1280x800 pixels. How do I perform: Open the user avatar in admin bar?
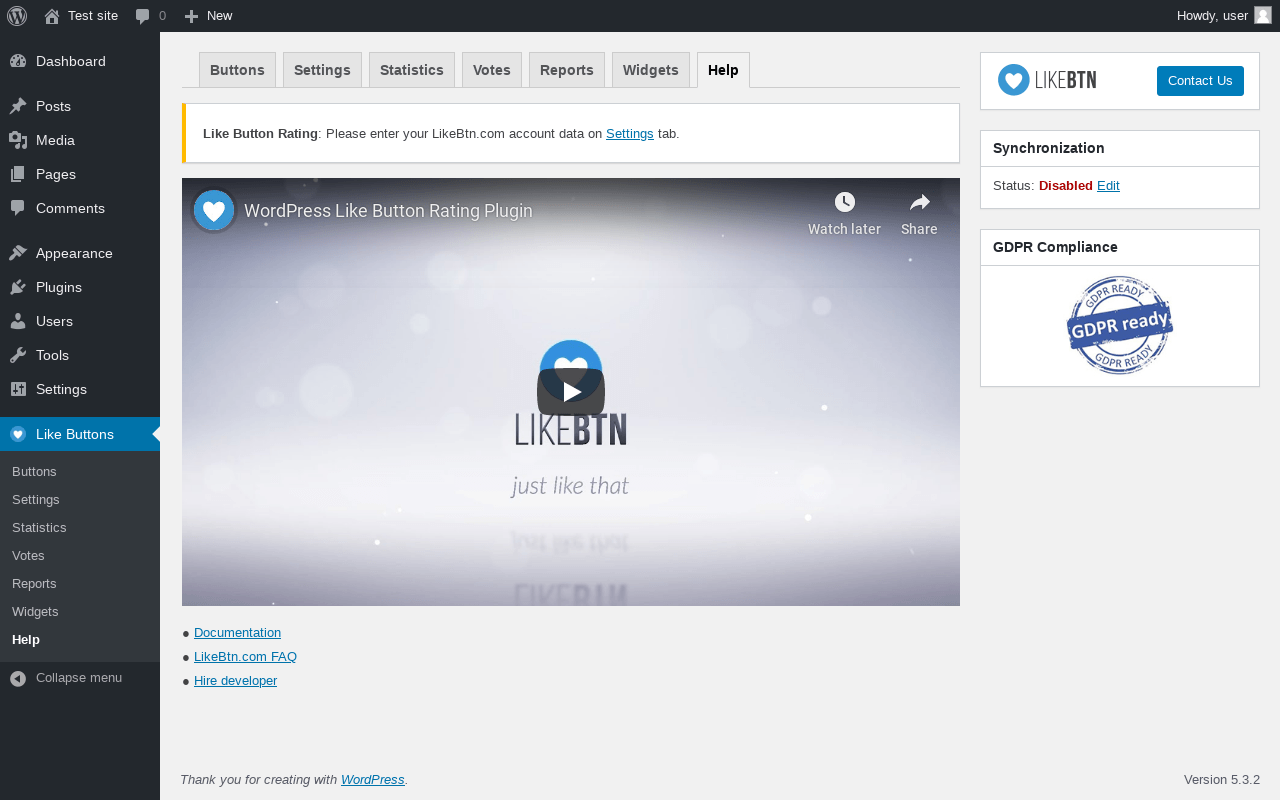point(1263,15)
